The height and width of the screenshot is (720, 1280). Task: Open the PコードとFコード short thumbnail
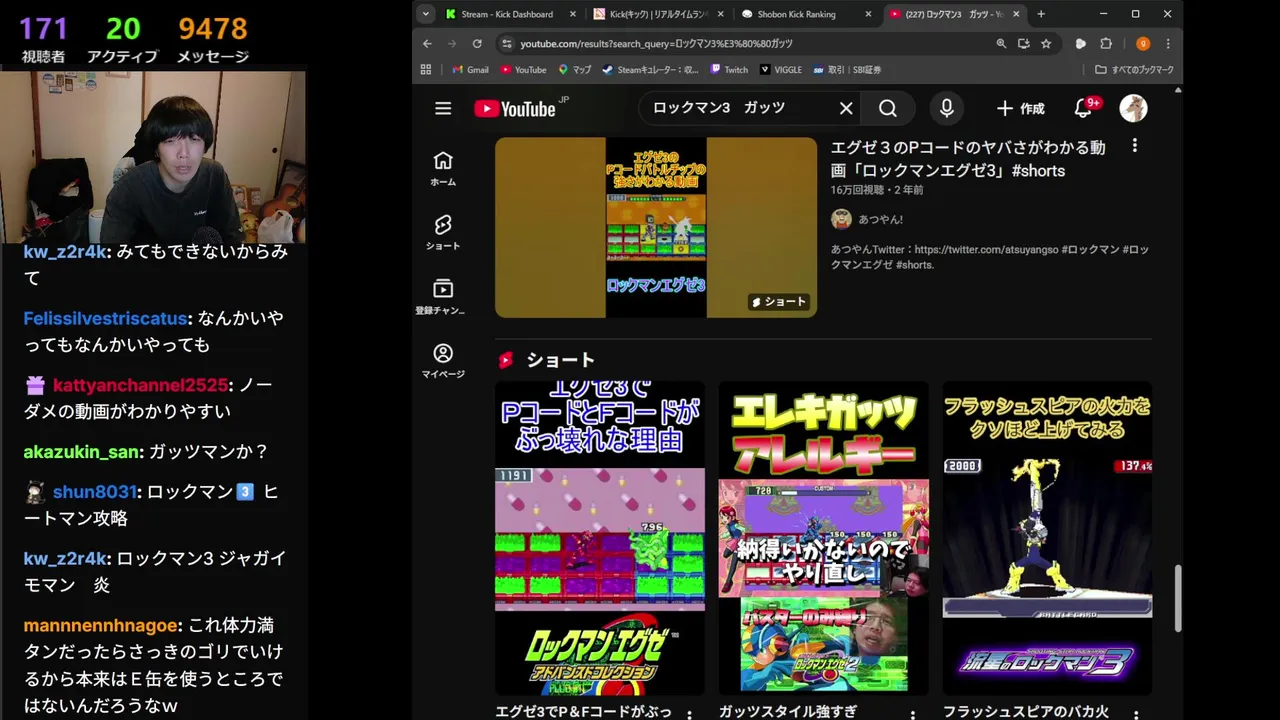click(x=600, y=538)
